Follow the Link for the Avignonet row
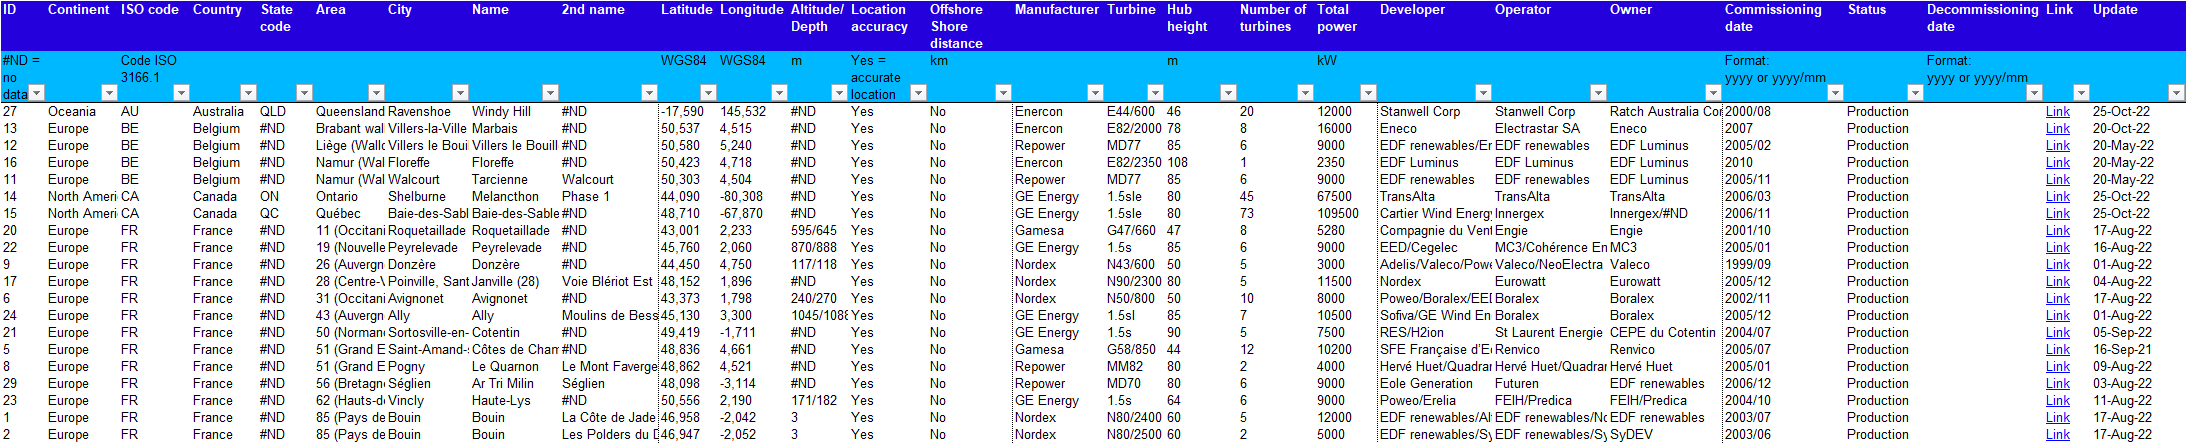This screenshot has width=2186, height=443. point(2057,299)
